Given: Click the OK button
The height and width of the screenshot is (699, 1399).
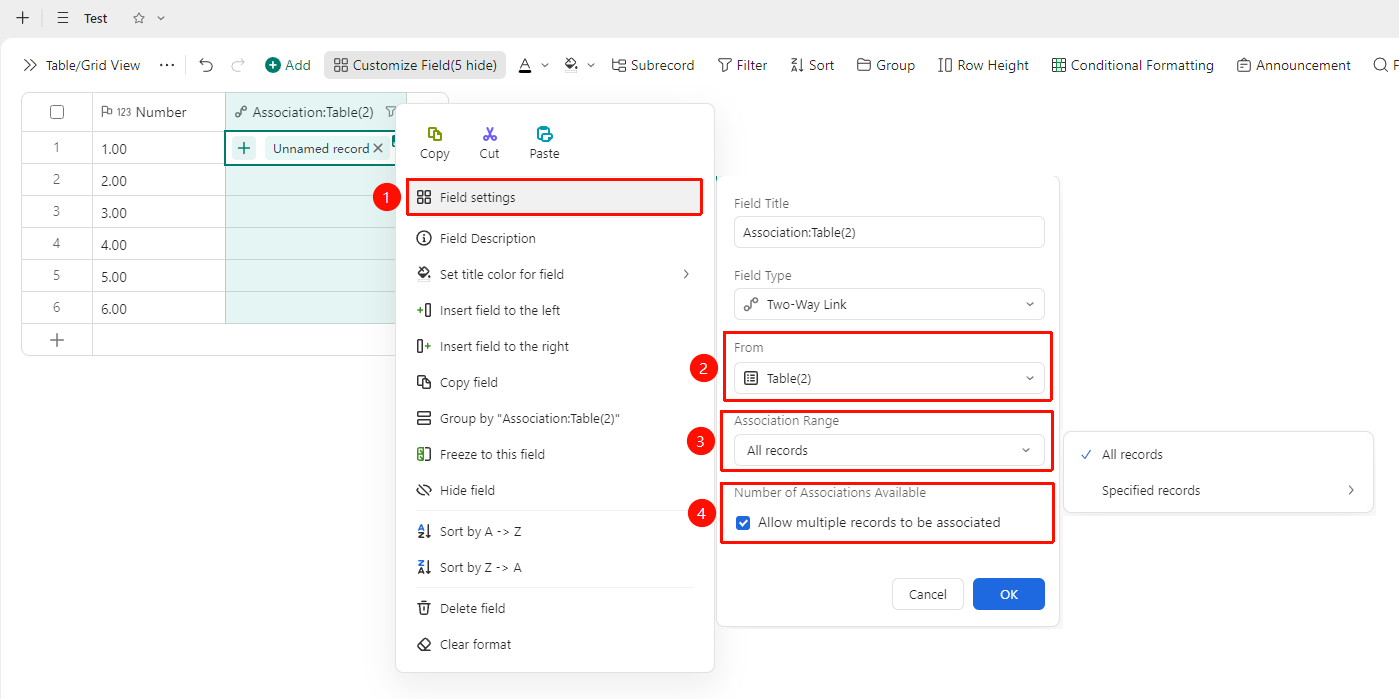Looking at the screenshot, I should 1009,594.
